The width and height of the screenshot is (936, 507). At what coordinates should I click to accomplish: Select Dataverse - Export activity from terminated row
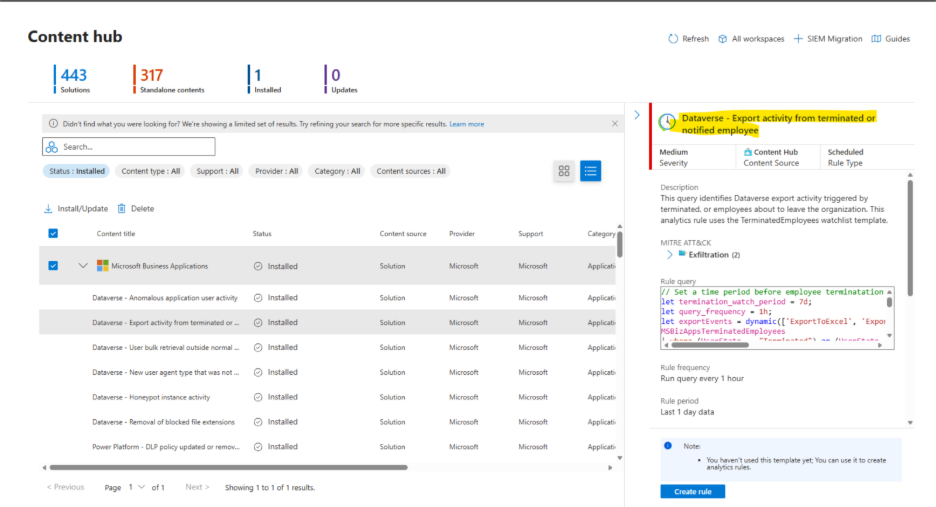point(327,322)
